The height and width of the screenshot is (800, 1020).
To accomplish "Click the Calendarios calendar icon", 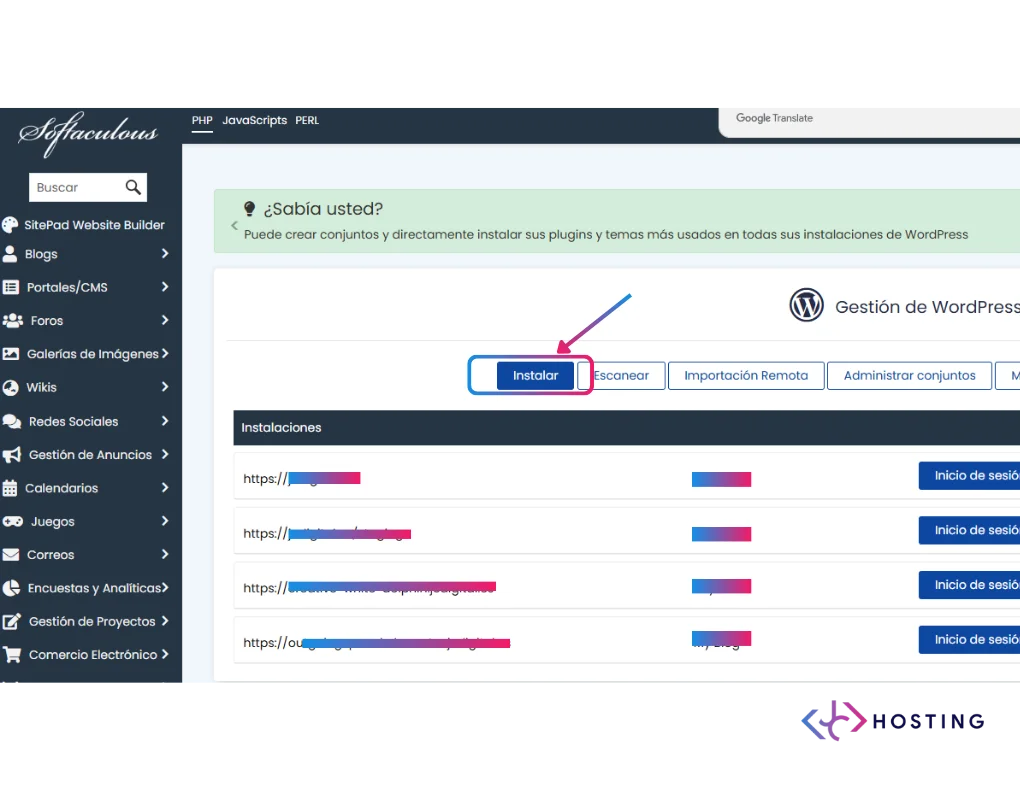I will click(x=10, y=488).
